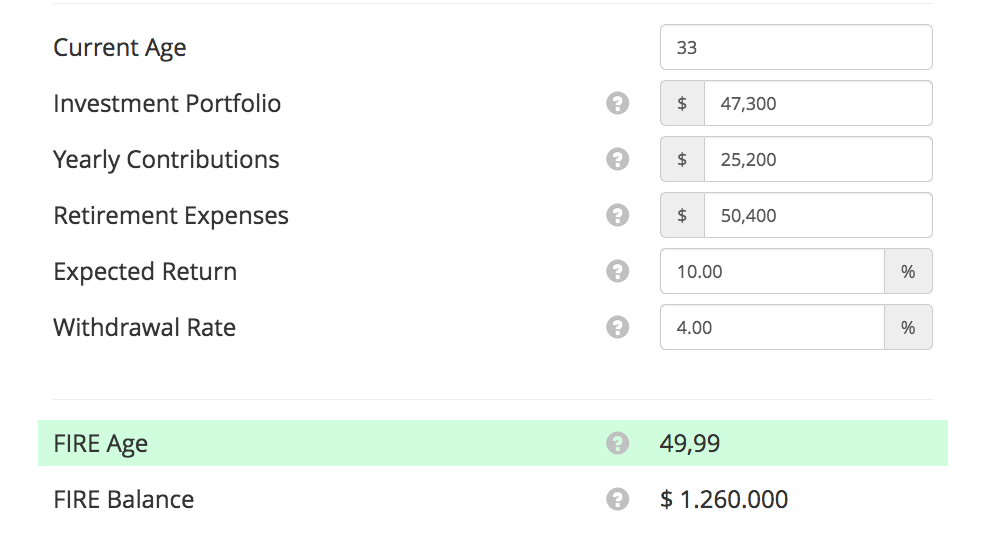Click the Expected Return help icon
Image resolution: width=1003 pixels, height=552 pixels.
[618, 271]
